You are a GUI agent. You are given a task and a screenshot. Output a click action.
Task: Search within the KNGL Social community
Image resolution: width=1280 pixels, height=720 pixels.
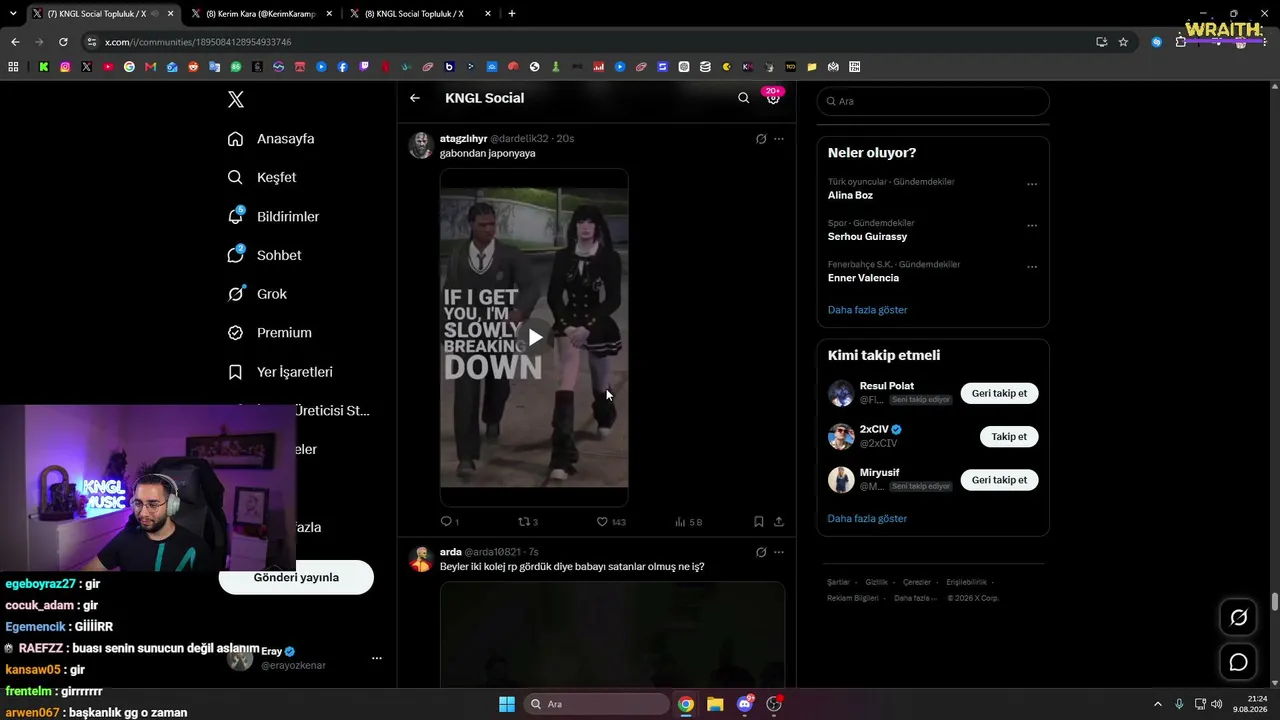(743, 98)
